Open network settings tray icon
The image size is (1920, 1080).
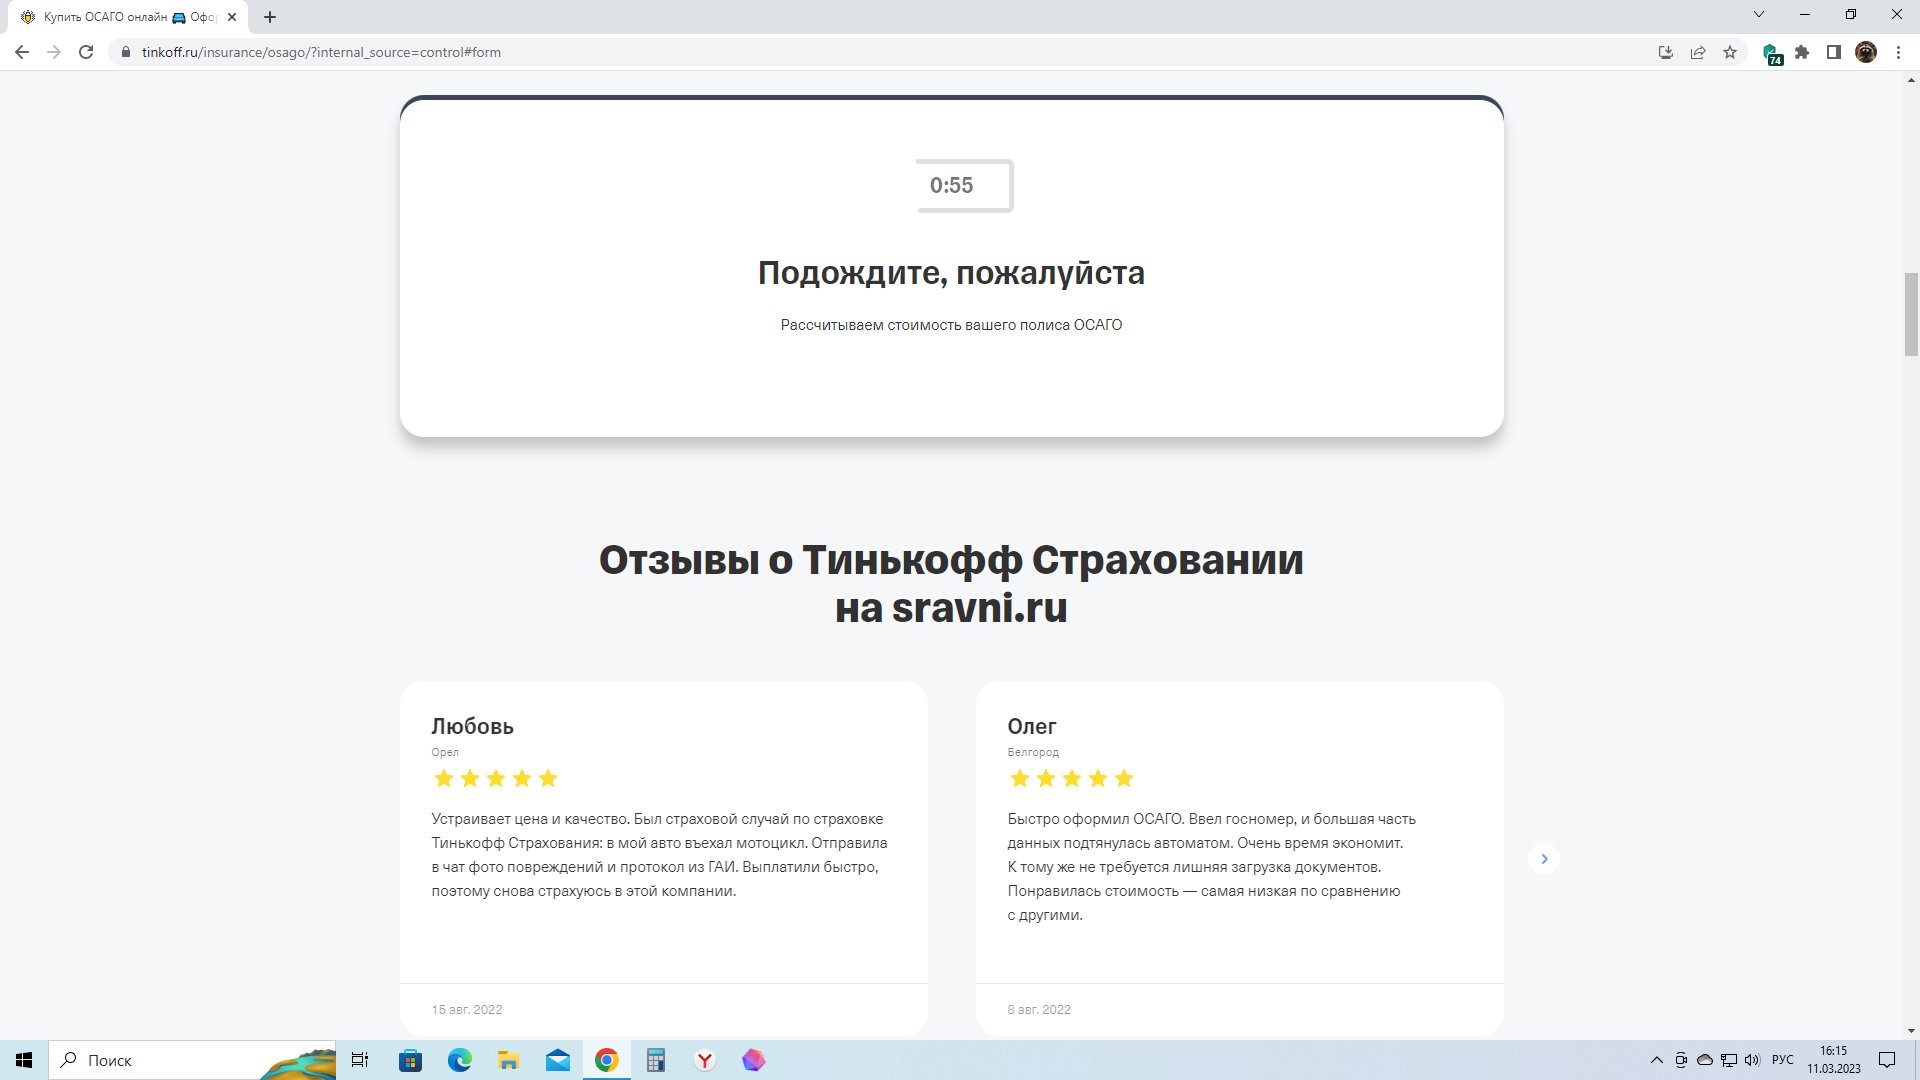pyautogui.click(x=1729, y=1060)
